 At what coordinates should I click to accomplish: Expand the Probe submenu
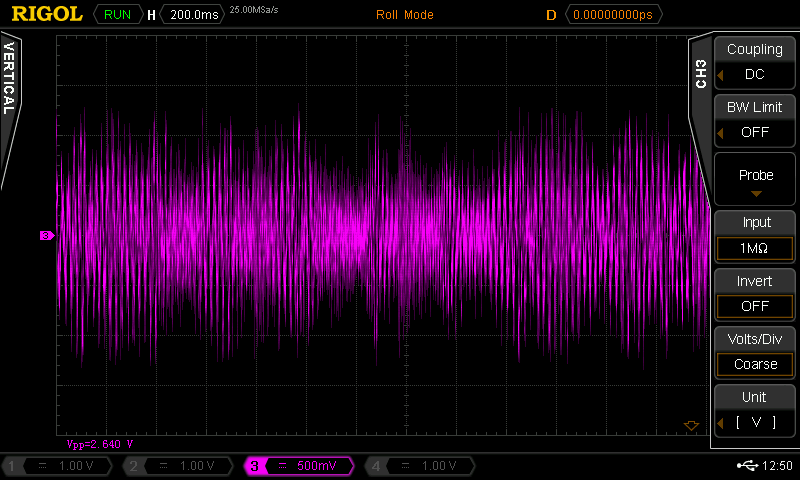coord(755,180)
